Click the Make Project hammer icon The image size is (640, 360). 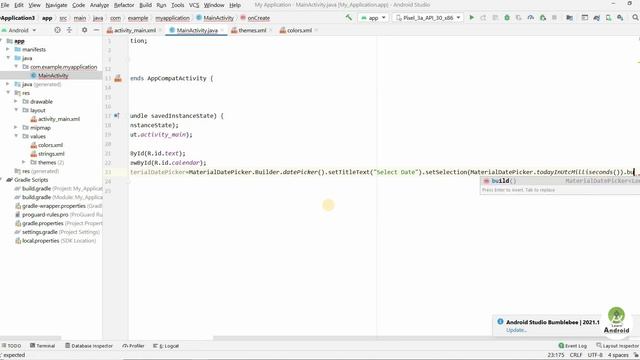(349, 18)
